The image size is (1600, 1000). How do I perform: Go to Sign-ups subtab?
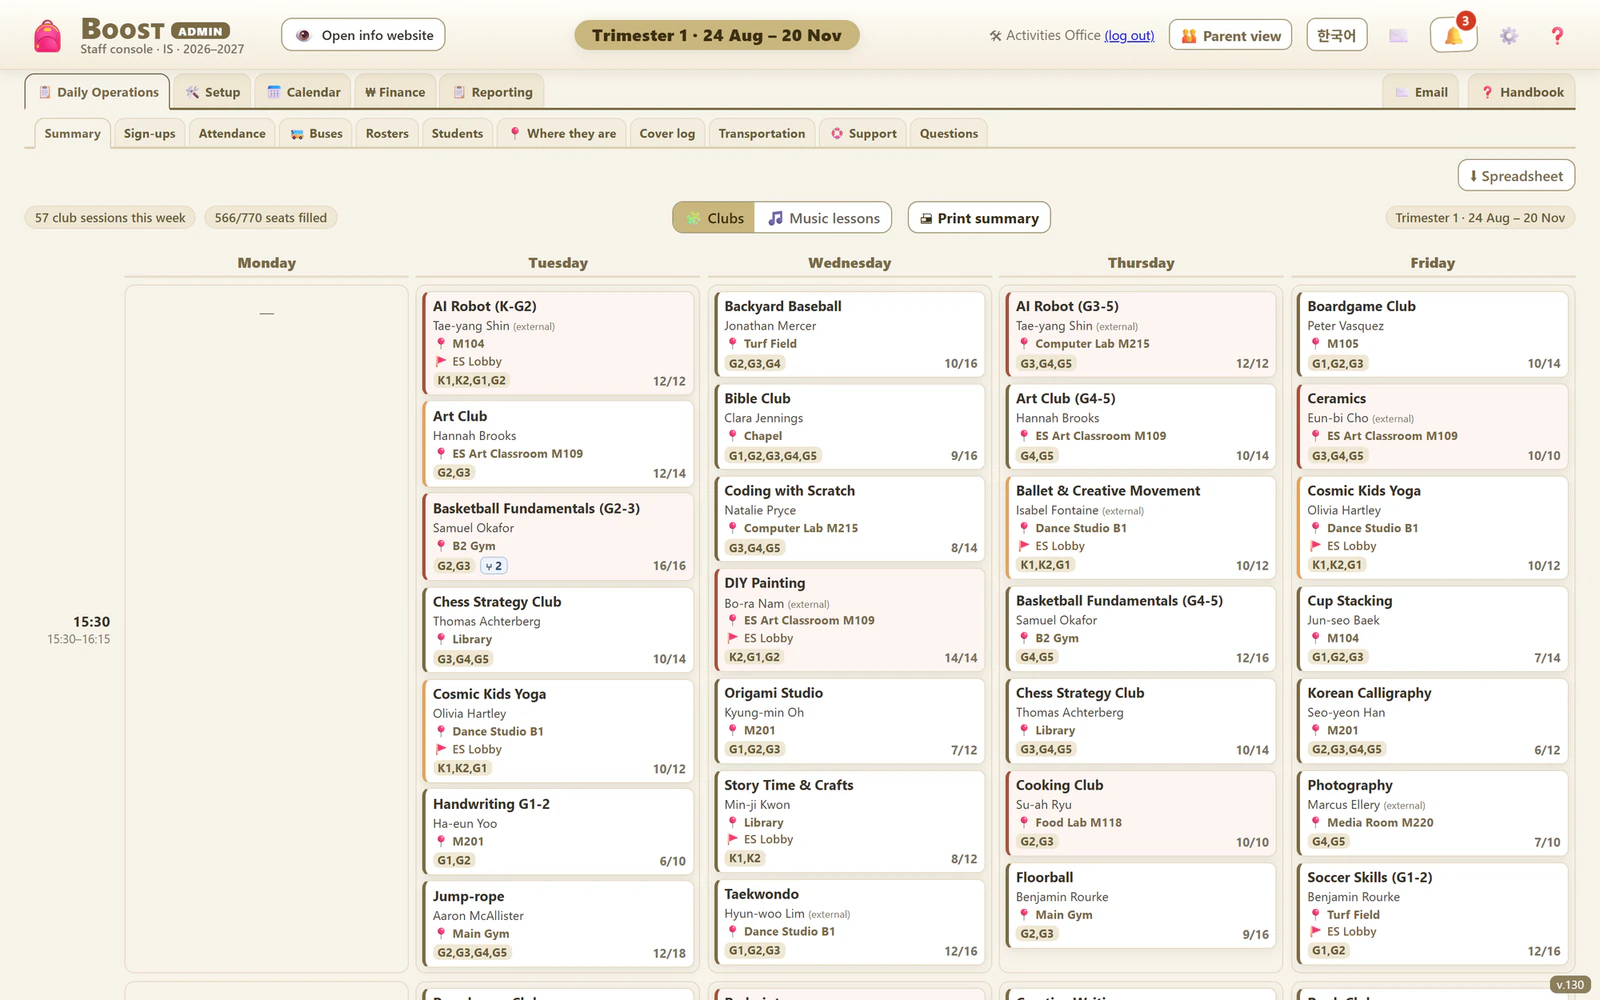tap(149, 133)
